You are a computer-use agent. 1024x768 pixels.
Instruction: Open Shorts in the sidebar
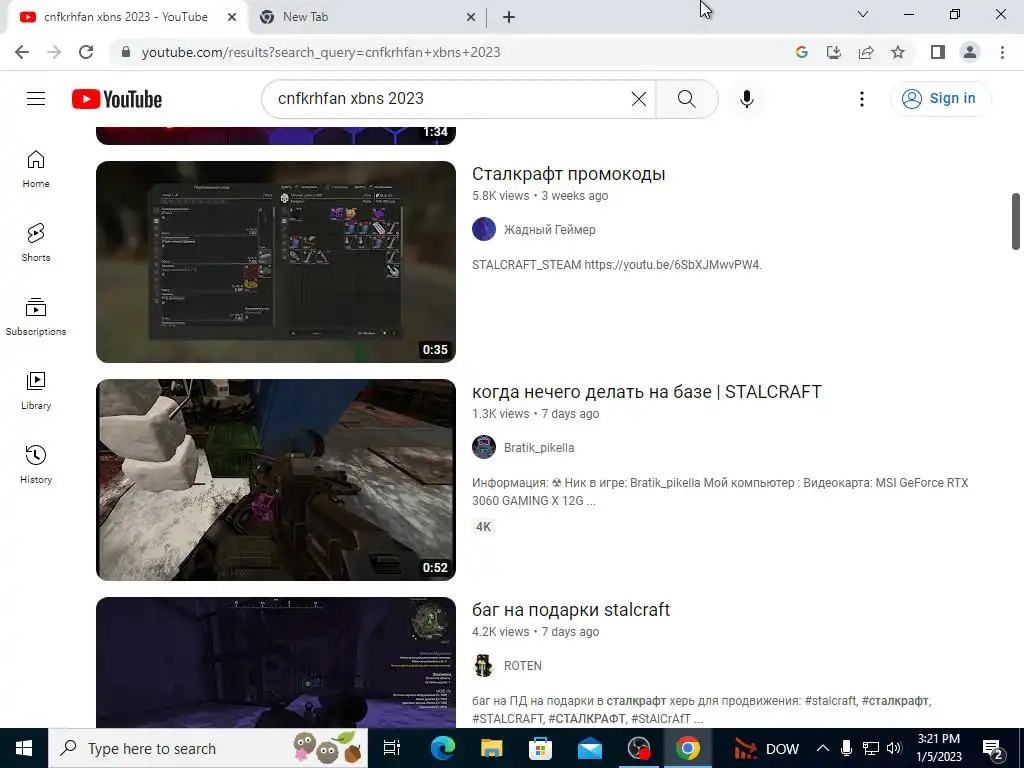36,243
